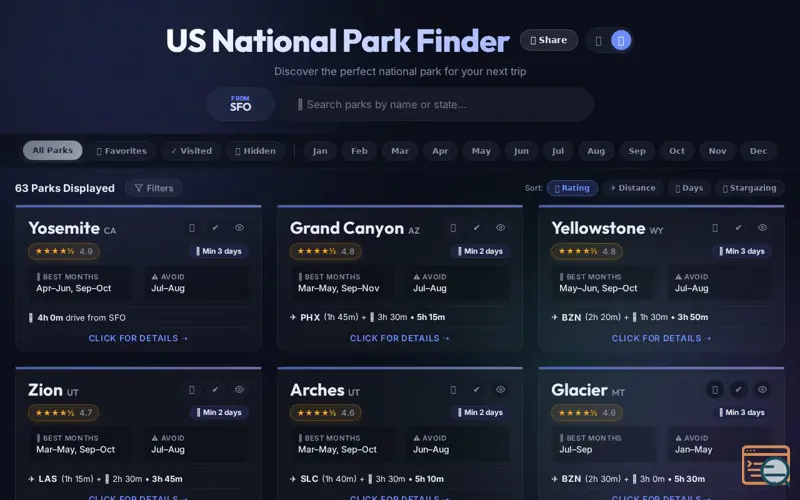The height and width of the screenshot is (500, 800).
Task: Mark Yosemite as visited
Action: pyautogui.click(x=215, y=228)
